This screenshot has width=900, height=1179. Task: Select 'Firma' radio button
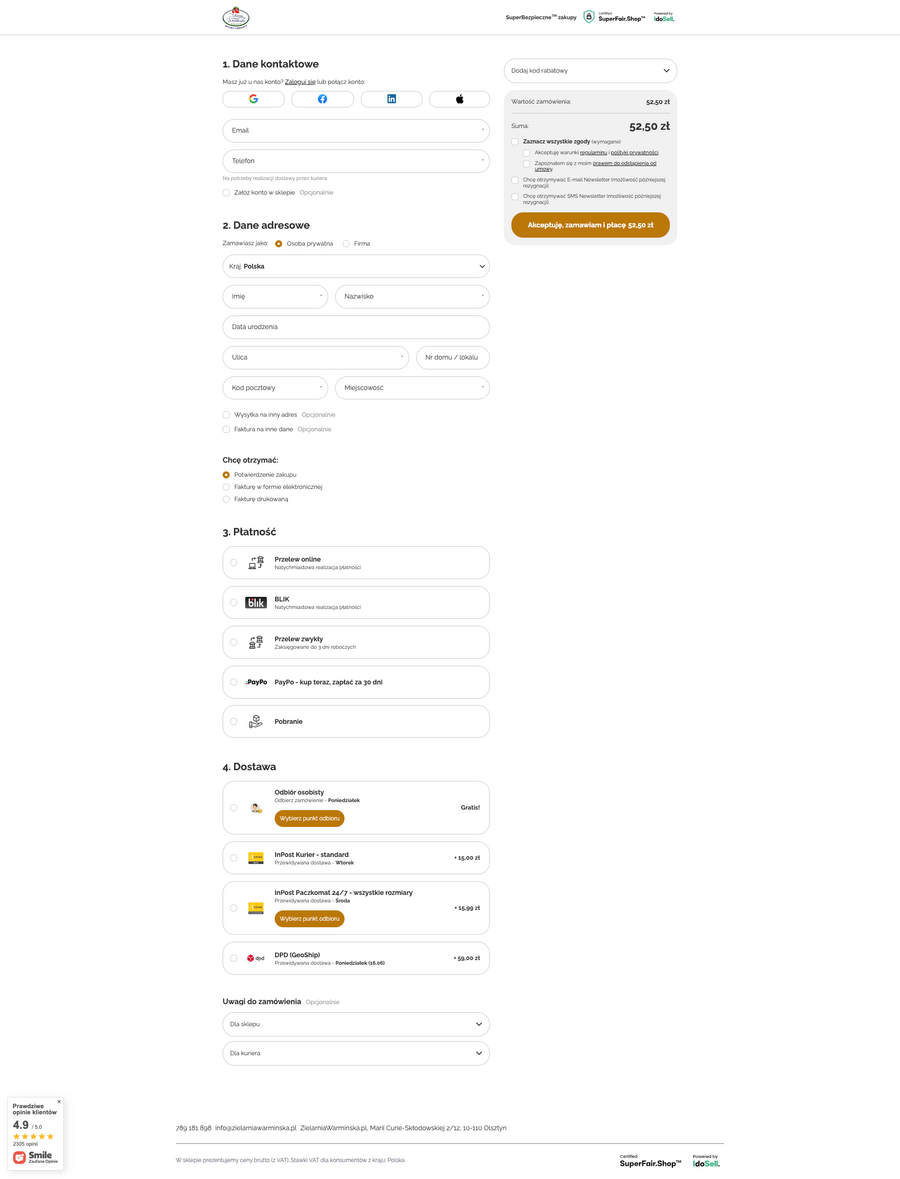point(346,243)
